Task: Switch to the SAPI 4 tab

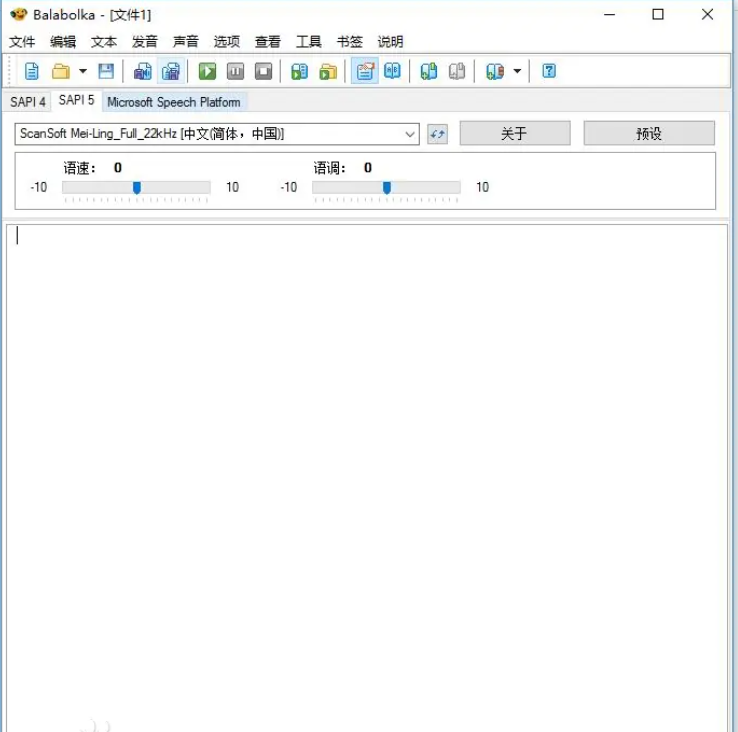Action: pos(28,102)
